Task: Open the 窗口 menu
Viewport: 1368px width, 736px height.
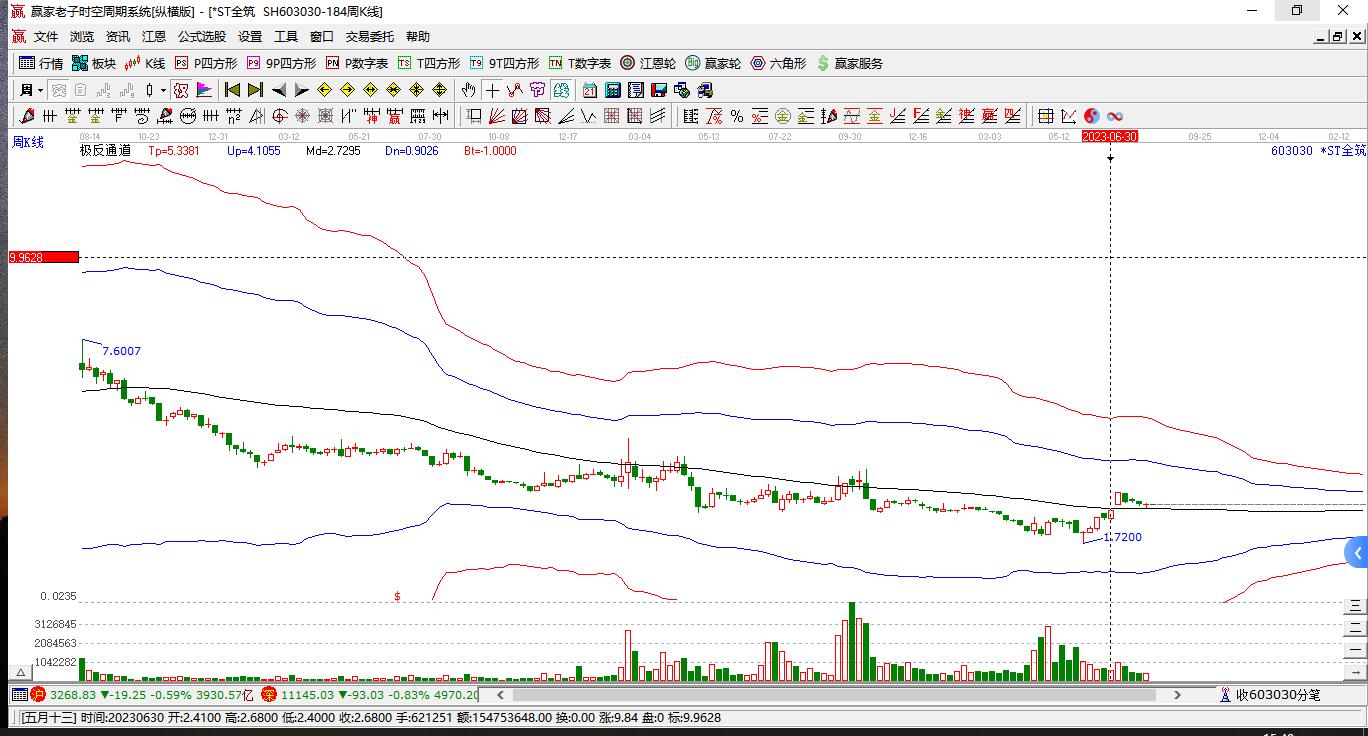Action: pyautogui.click(x=322, y=37)
